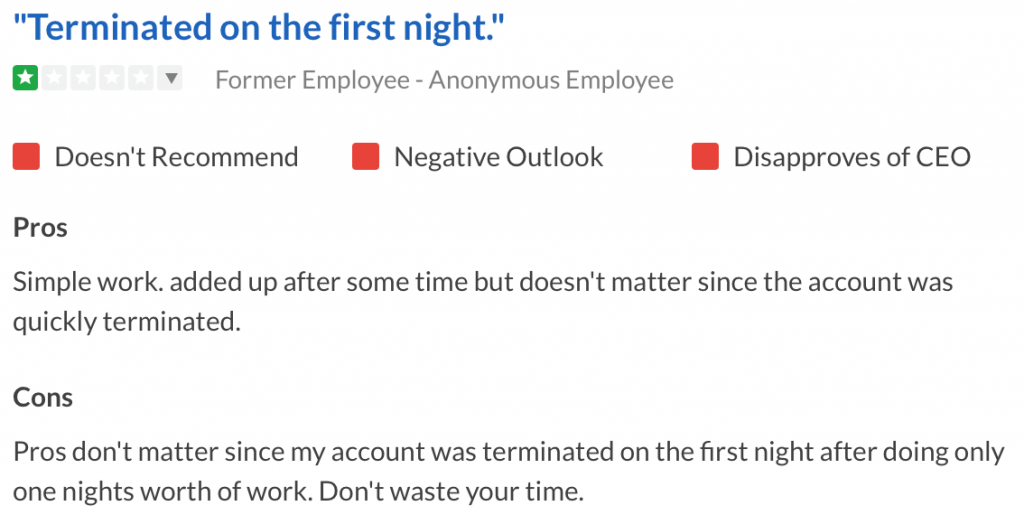Click the Cons section heading
This screenshot has height=515, width=1024.
(43, 398)
